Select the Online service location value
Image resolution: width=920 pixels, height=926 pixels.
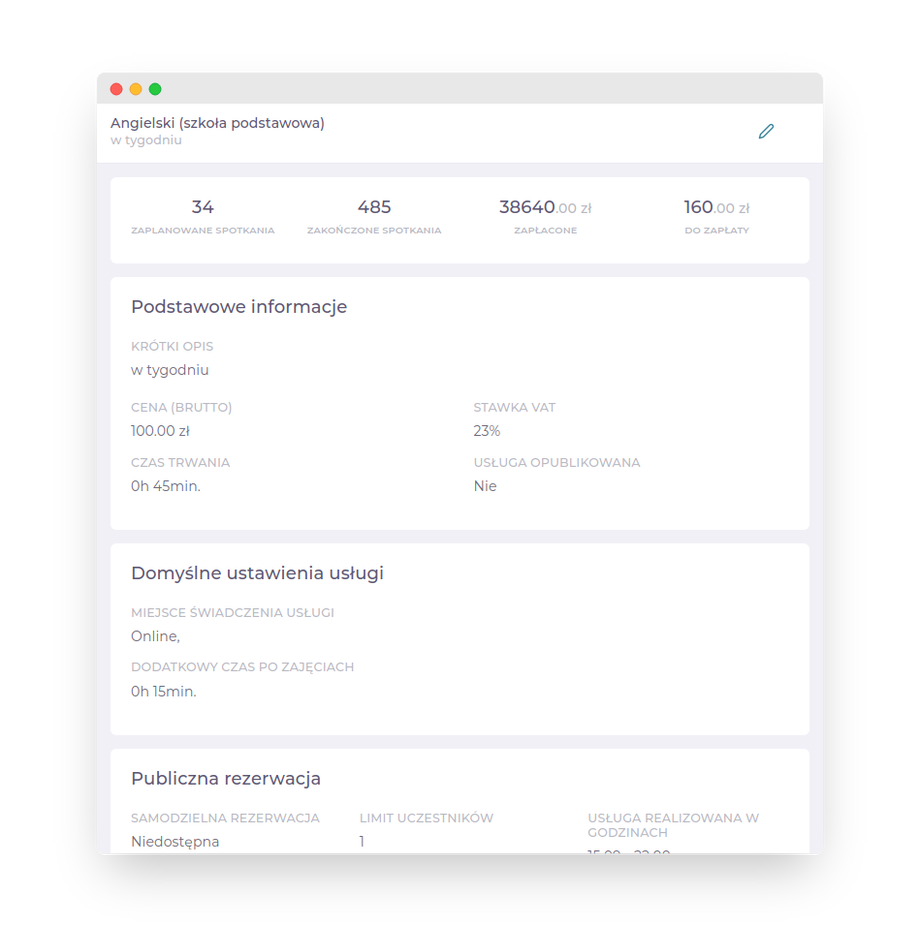click(x=155, y=636)
